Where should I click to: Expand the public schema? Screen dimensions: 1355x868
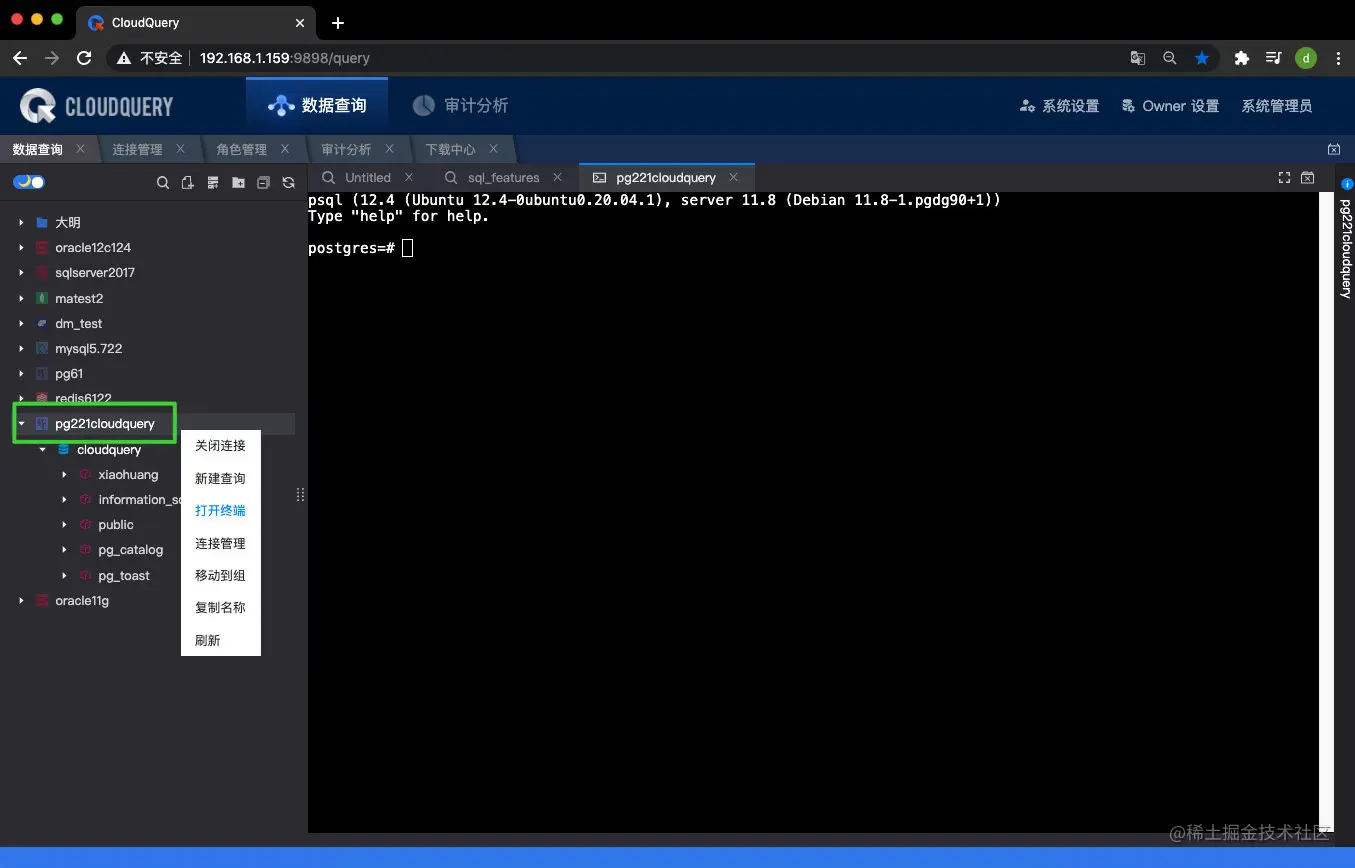click(65, 524)
